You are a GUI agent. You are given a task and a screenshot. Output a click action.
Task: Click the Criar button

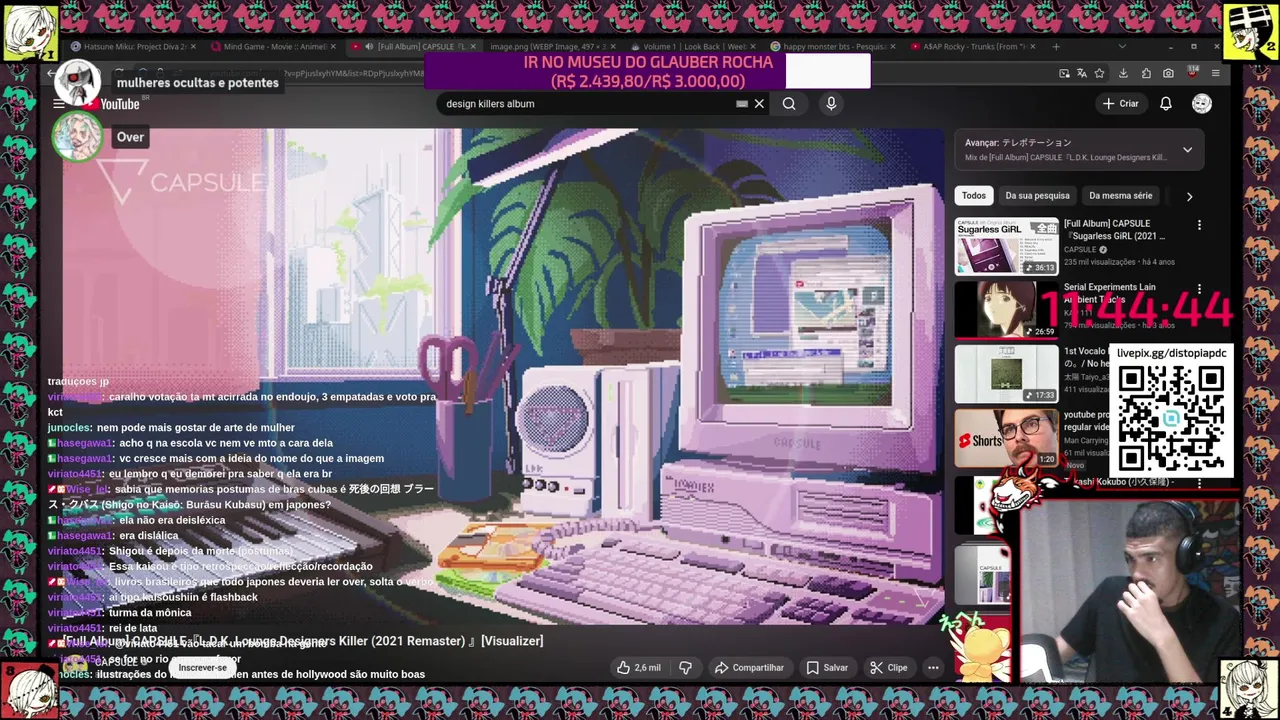(1120, 104)
